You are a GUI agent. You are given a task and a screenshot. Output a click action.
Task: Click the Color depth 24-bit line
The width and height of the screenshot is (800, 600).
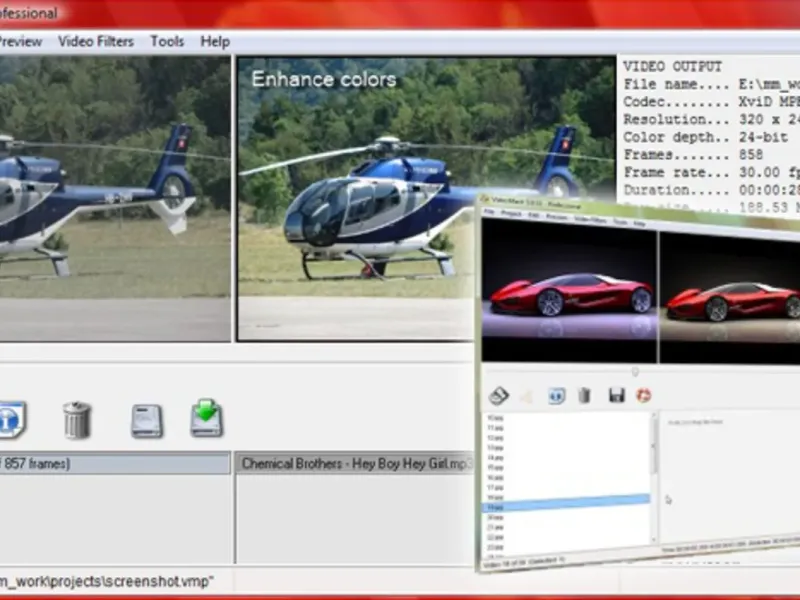pyautogui.click(x=706, y=137)
